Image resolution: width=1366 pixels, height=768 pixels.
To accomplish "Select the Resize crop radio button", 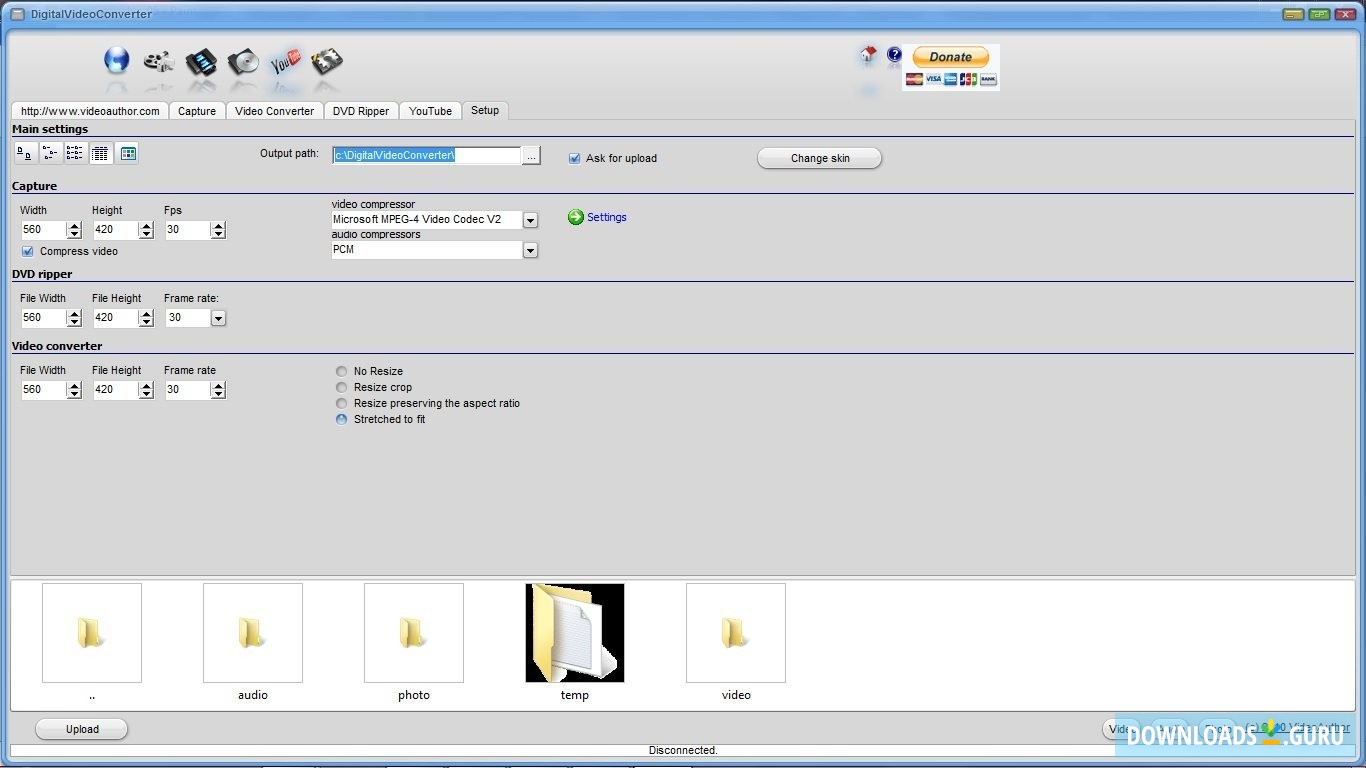I will coord(341,387).
